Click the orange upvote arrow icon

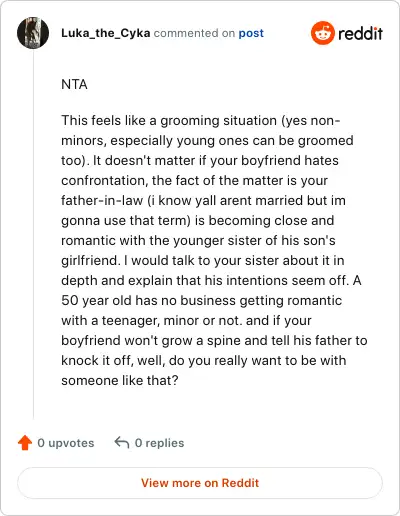tap(25, 443)
